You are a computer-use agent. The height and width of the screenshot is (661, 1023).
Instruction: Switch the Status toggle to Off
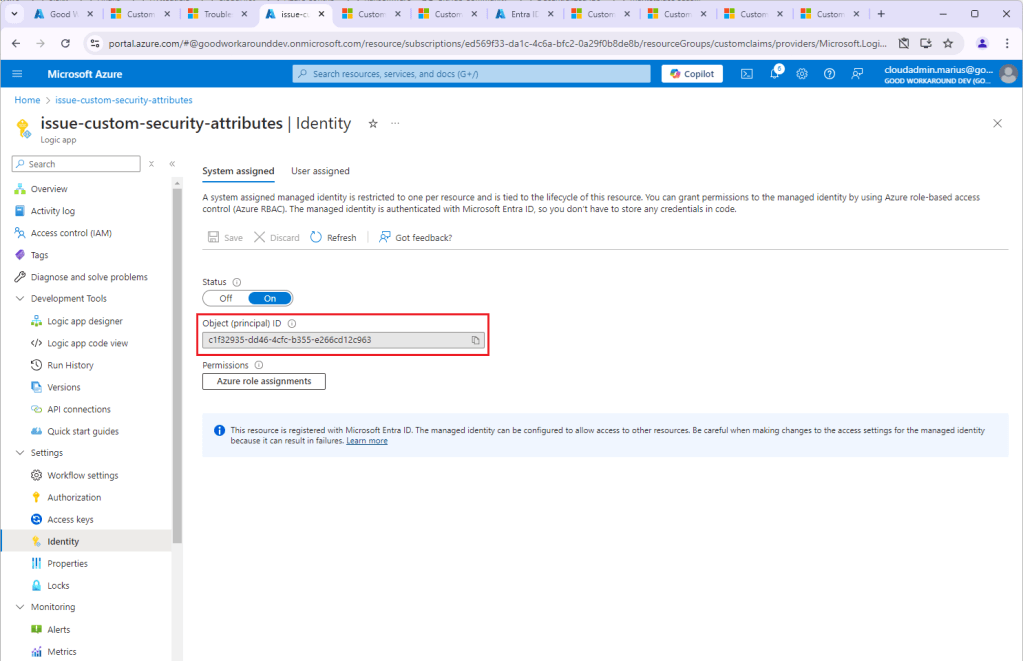[x=226, y=298]
